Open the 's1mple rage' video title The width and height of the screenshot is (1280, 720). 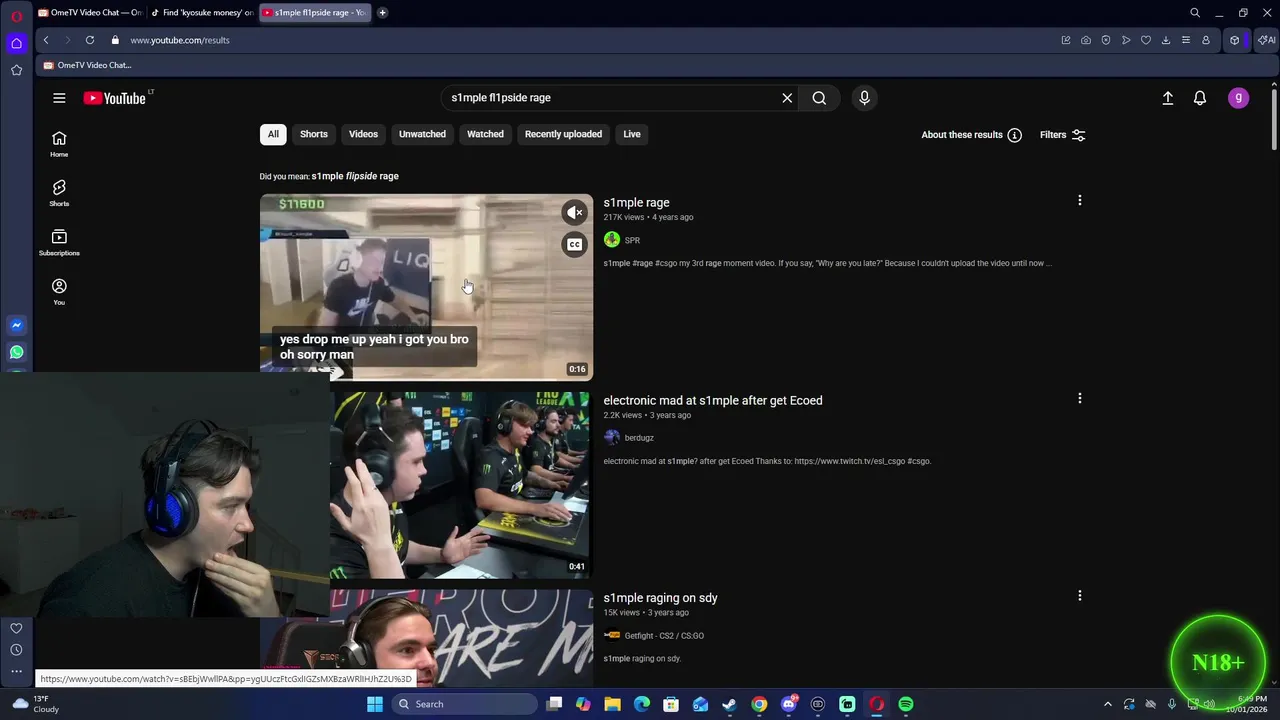point(636,203)
